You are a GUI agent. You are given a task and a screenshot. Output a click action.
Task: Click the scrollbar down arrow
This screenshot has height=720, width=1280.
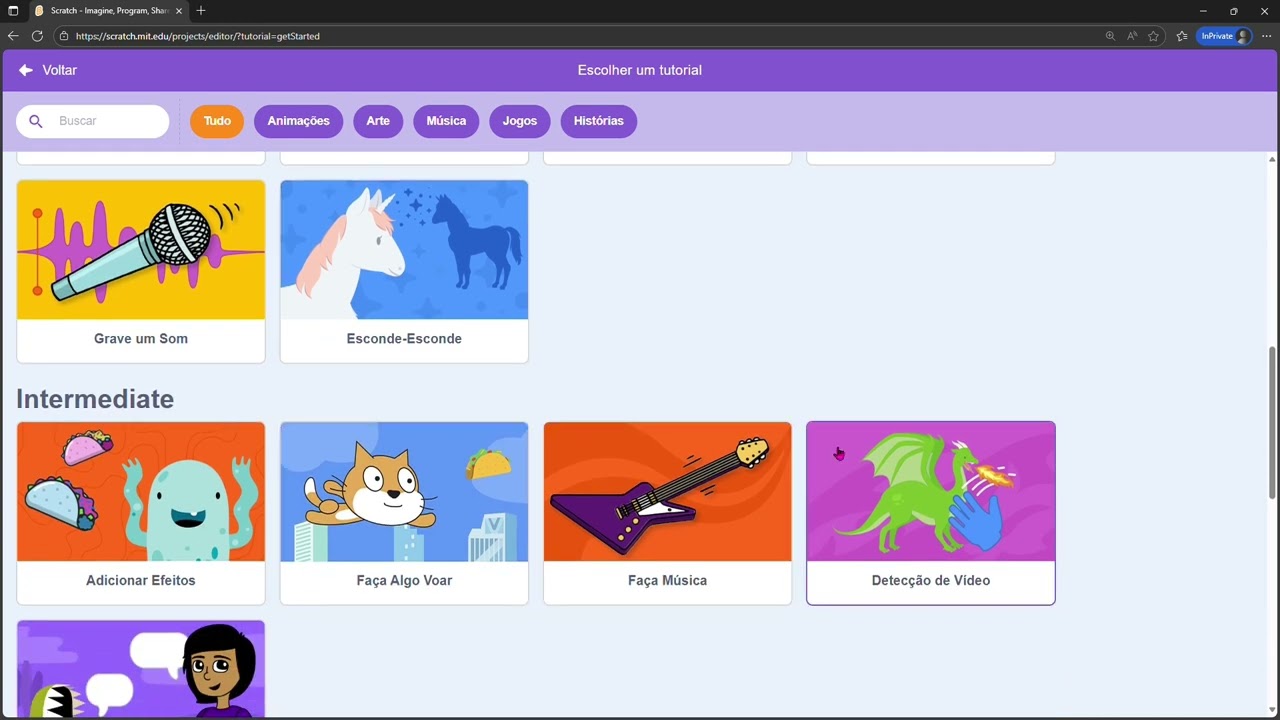1272,712
